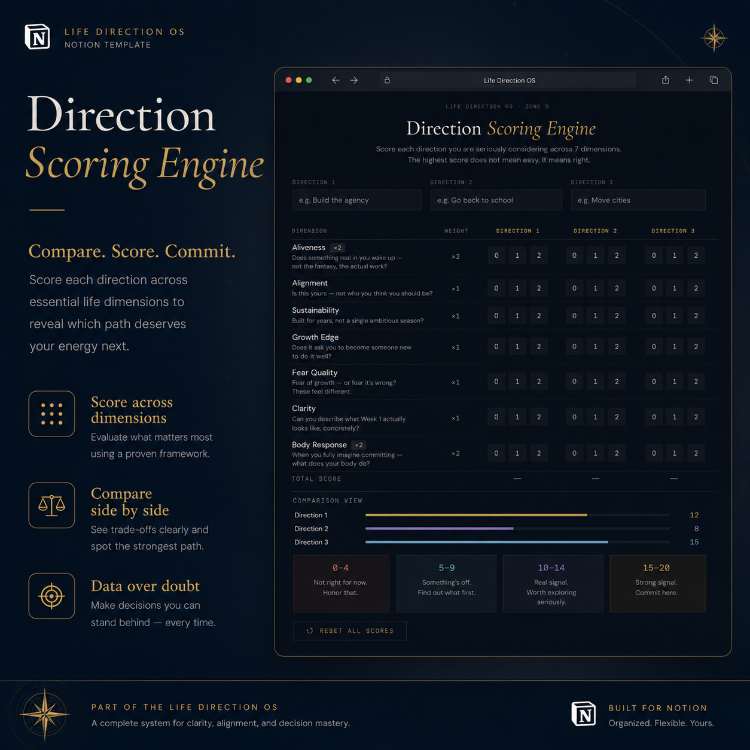Click the 5-9 'Something's off' card
This screenshot has width=750, height=750.
[x=446, y=584]
